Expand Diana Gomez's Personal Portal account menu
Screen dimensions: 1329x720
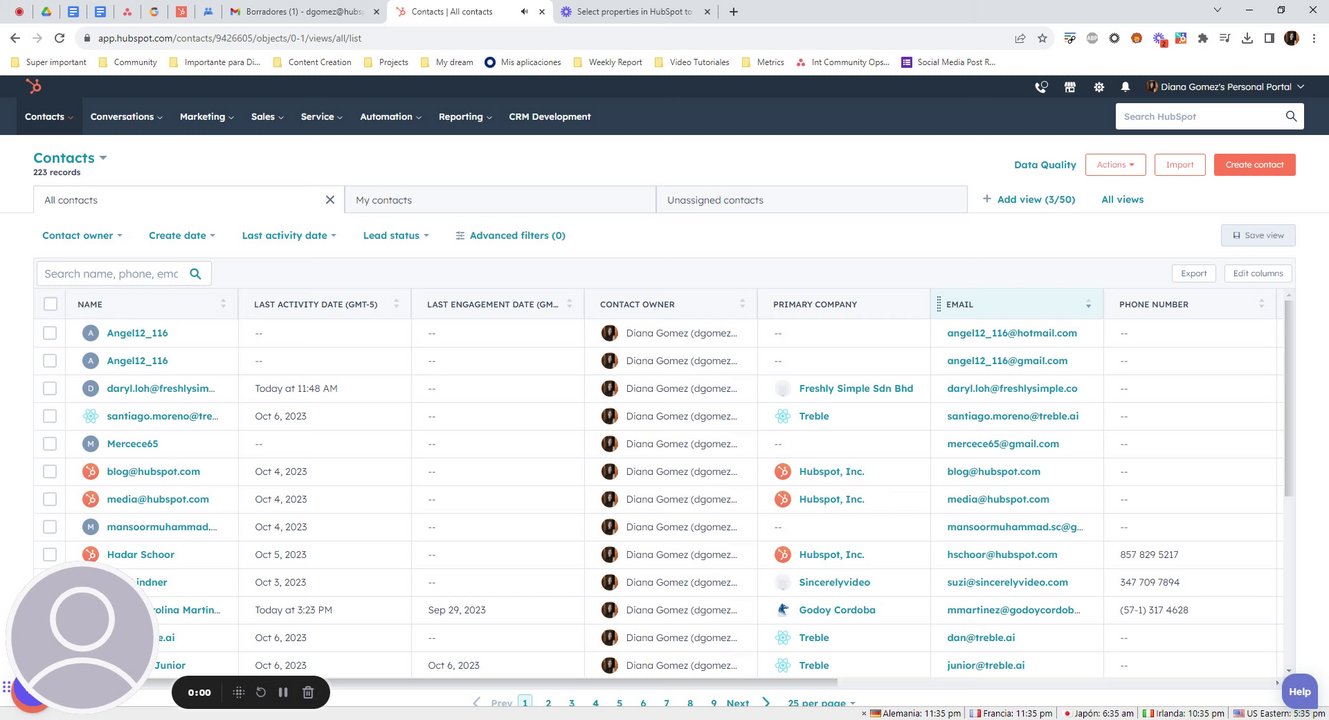pos(1225,87)
